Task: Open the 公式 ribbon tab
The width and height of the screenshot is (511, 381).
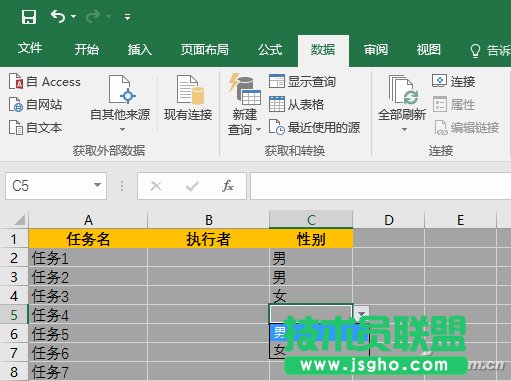Action: 270,50
